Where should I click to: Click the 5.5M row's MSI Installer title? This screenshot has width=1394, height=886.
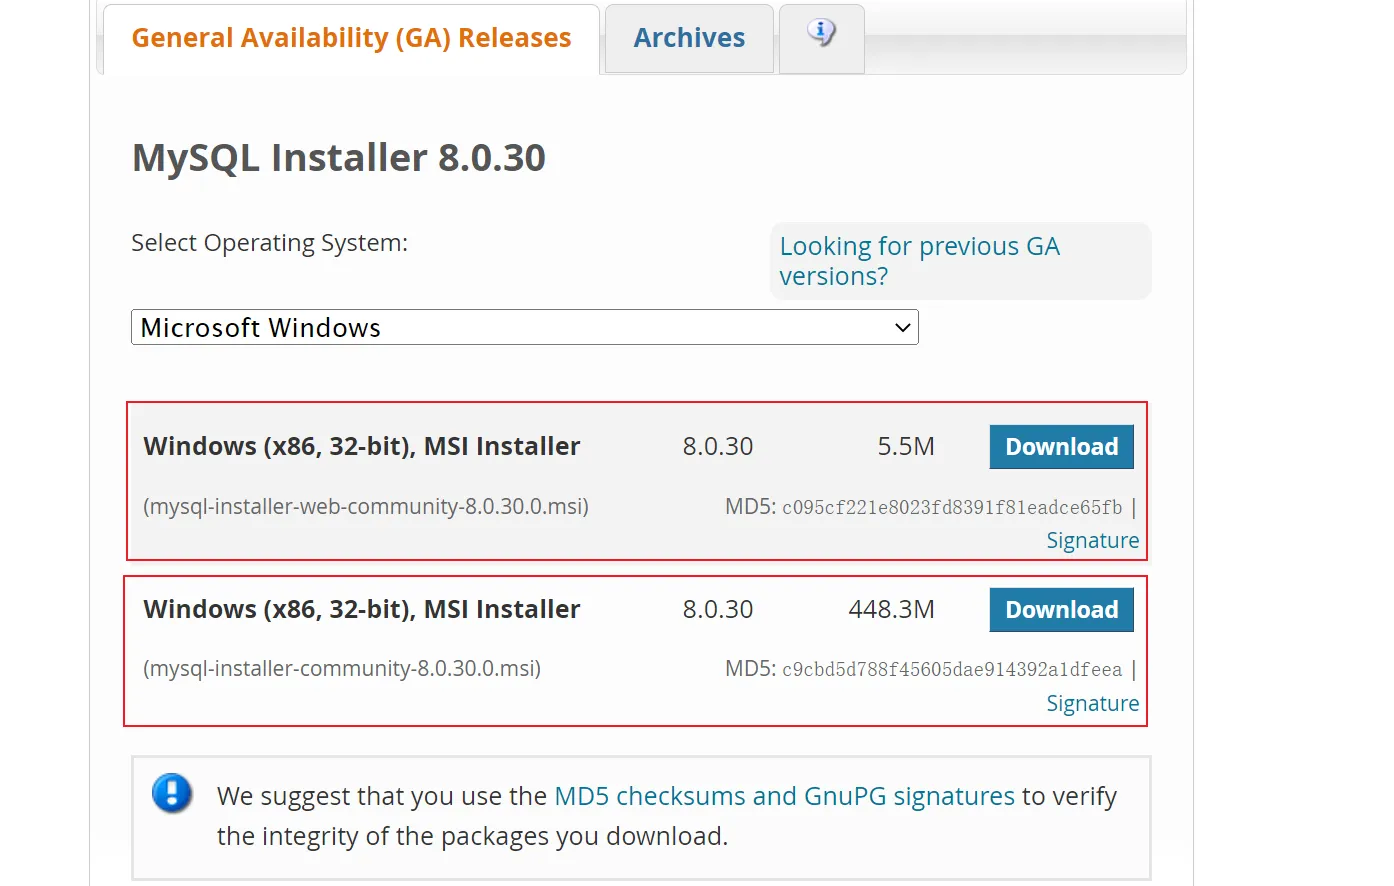pos(362,447)
